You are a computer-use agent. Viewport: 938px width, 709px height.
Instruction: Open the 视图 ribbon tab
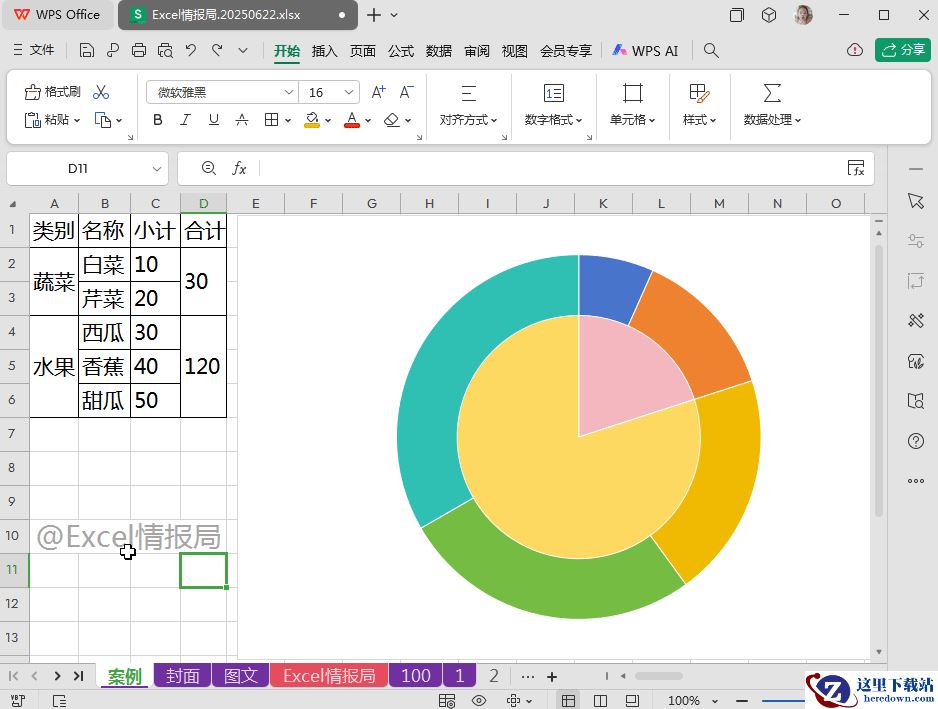click(514, 51)
